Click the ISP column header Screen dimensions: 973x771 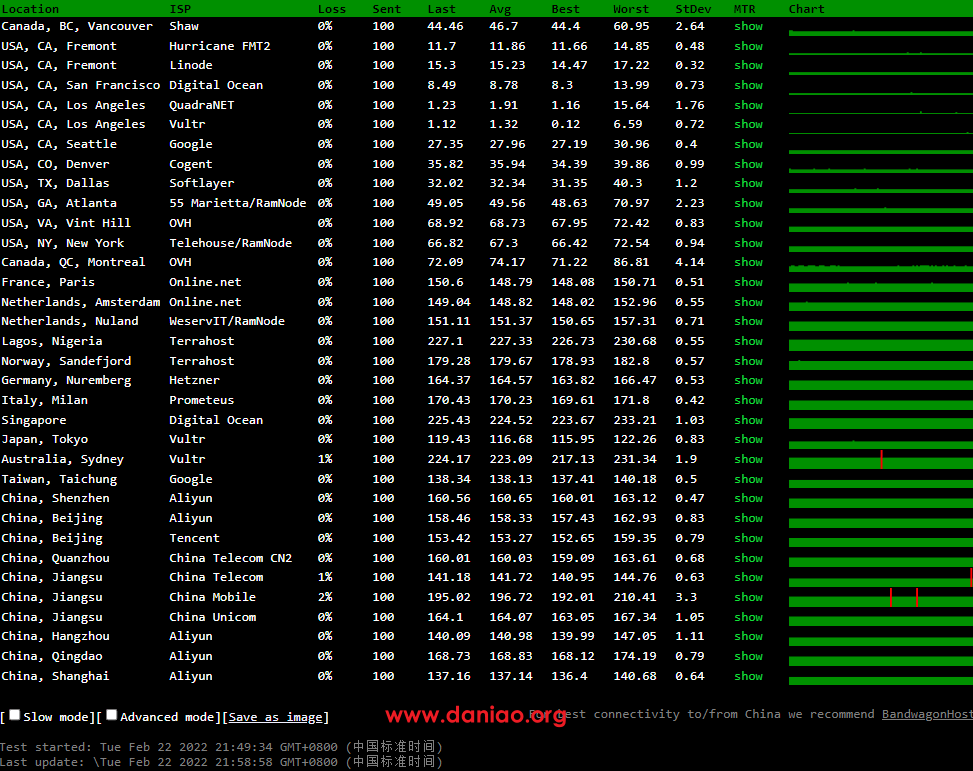[180, 9]
